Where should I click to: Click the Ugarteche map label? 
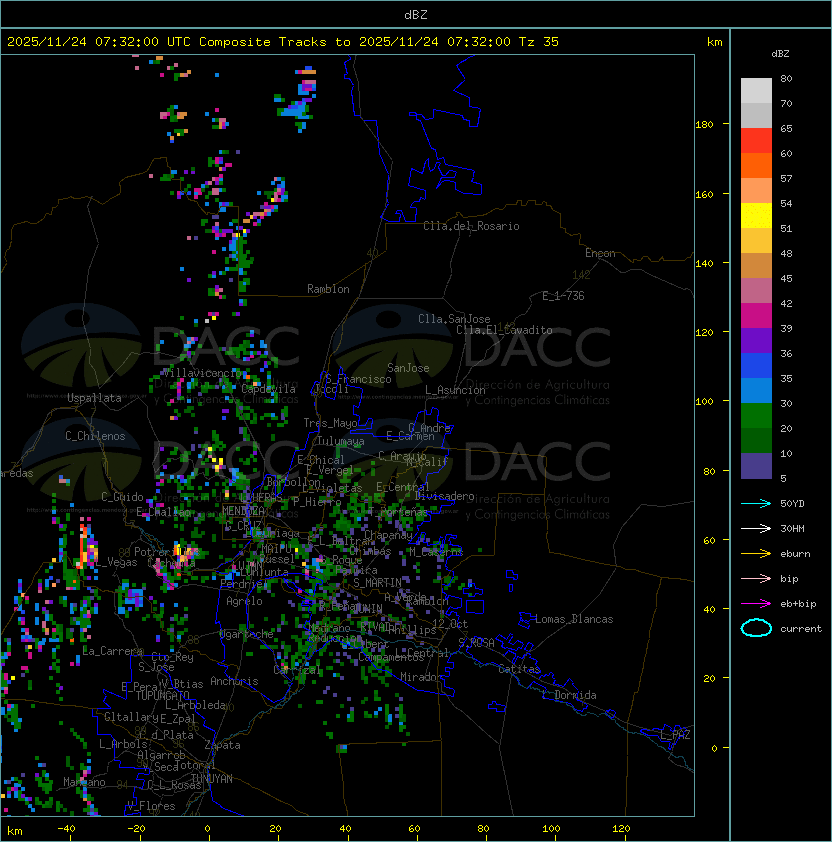click(x=247, y=634)
